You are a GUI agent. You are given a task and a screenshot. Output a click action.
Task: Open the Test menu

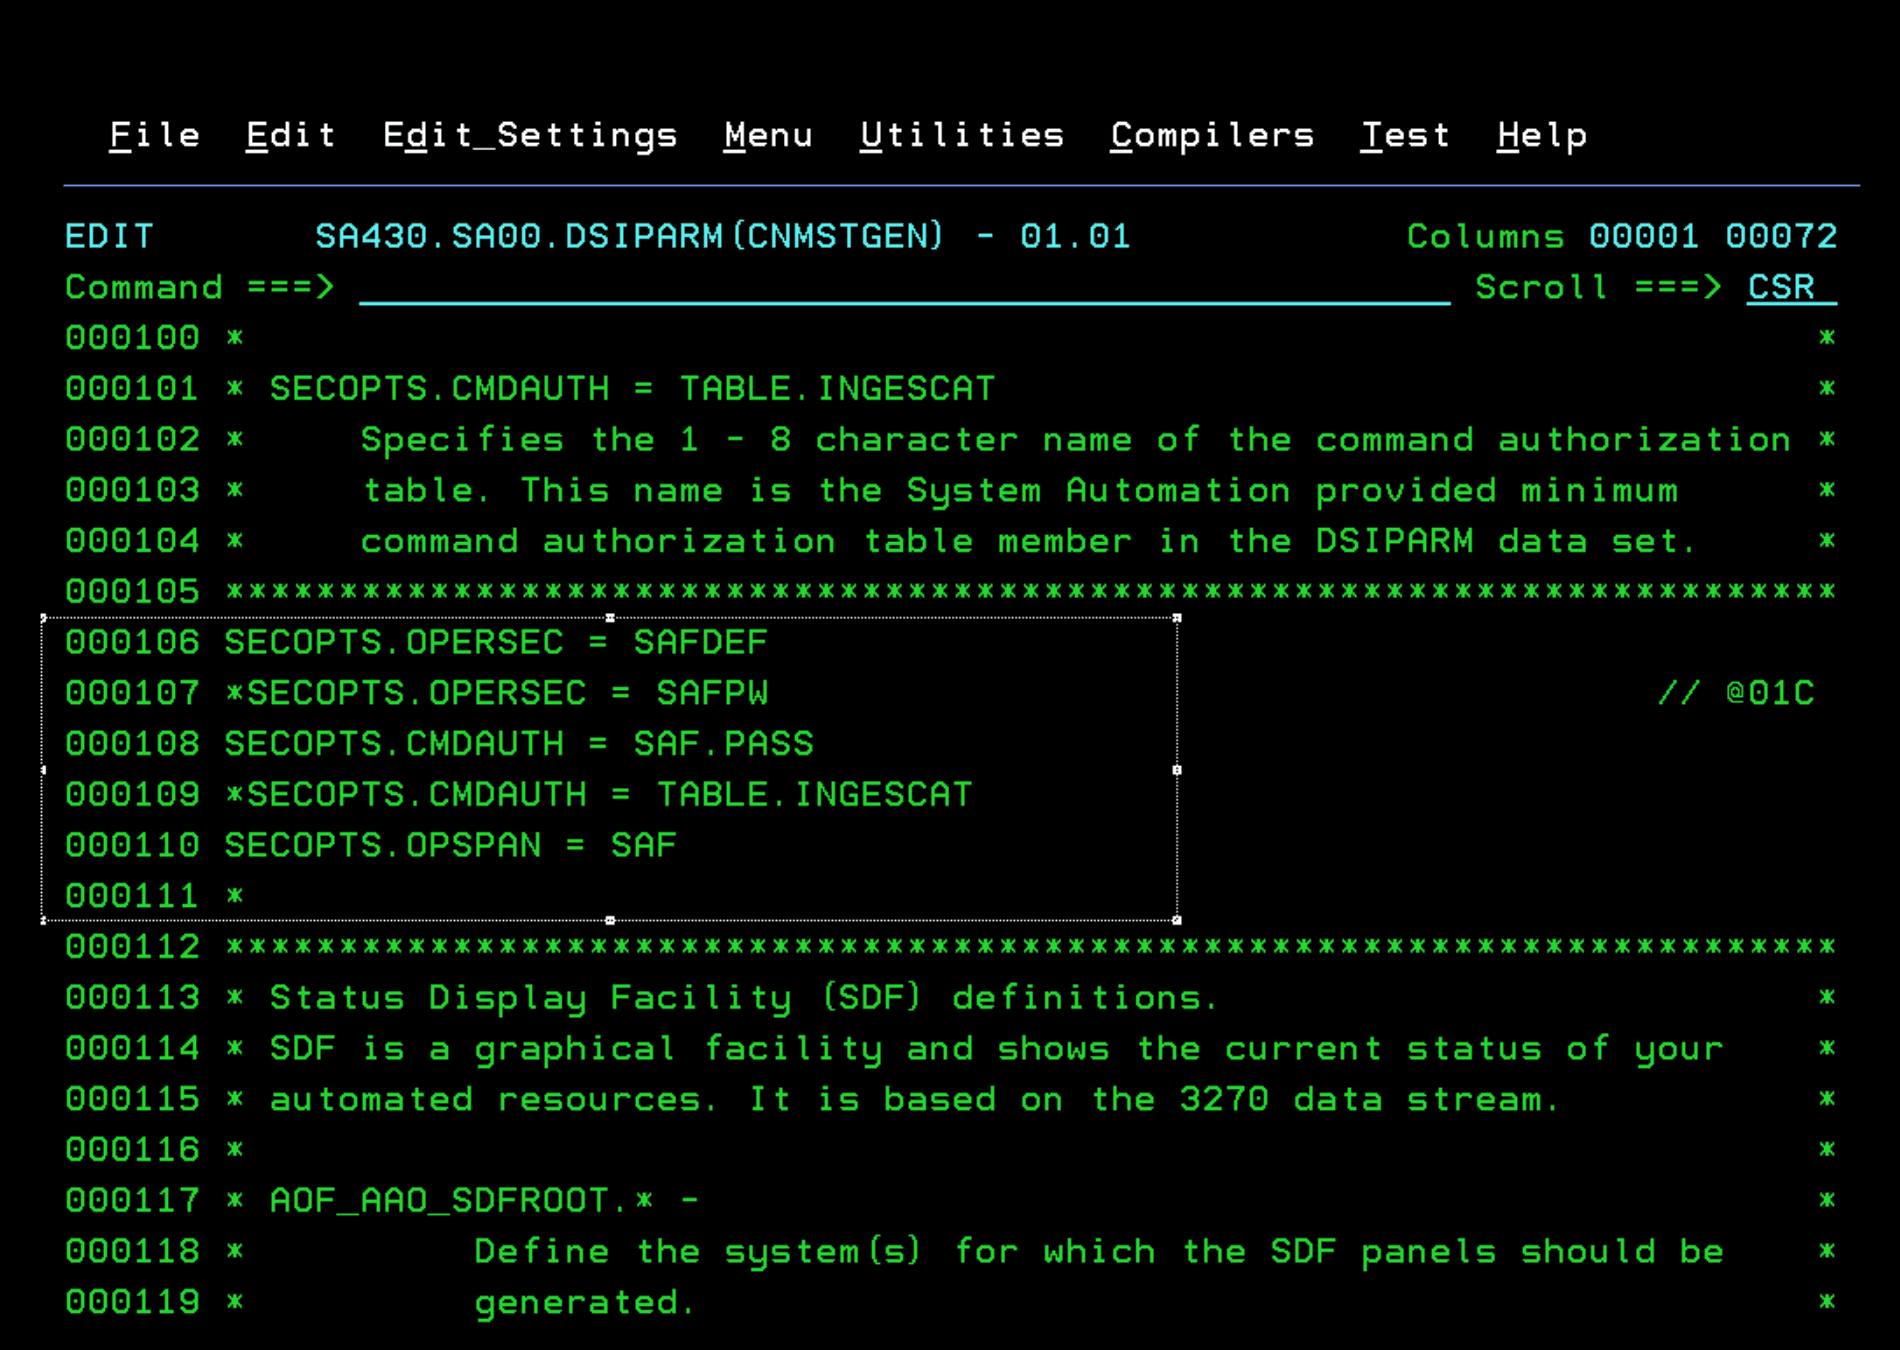click(x=1405, y=135)
